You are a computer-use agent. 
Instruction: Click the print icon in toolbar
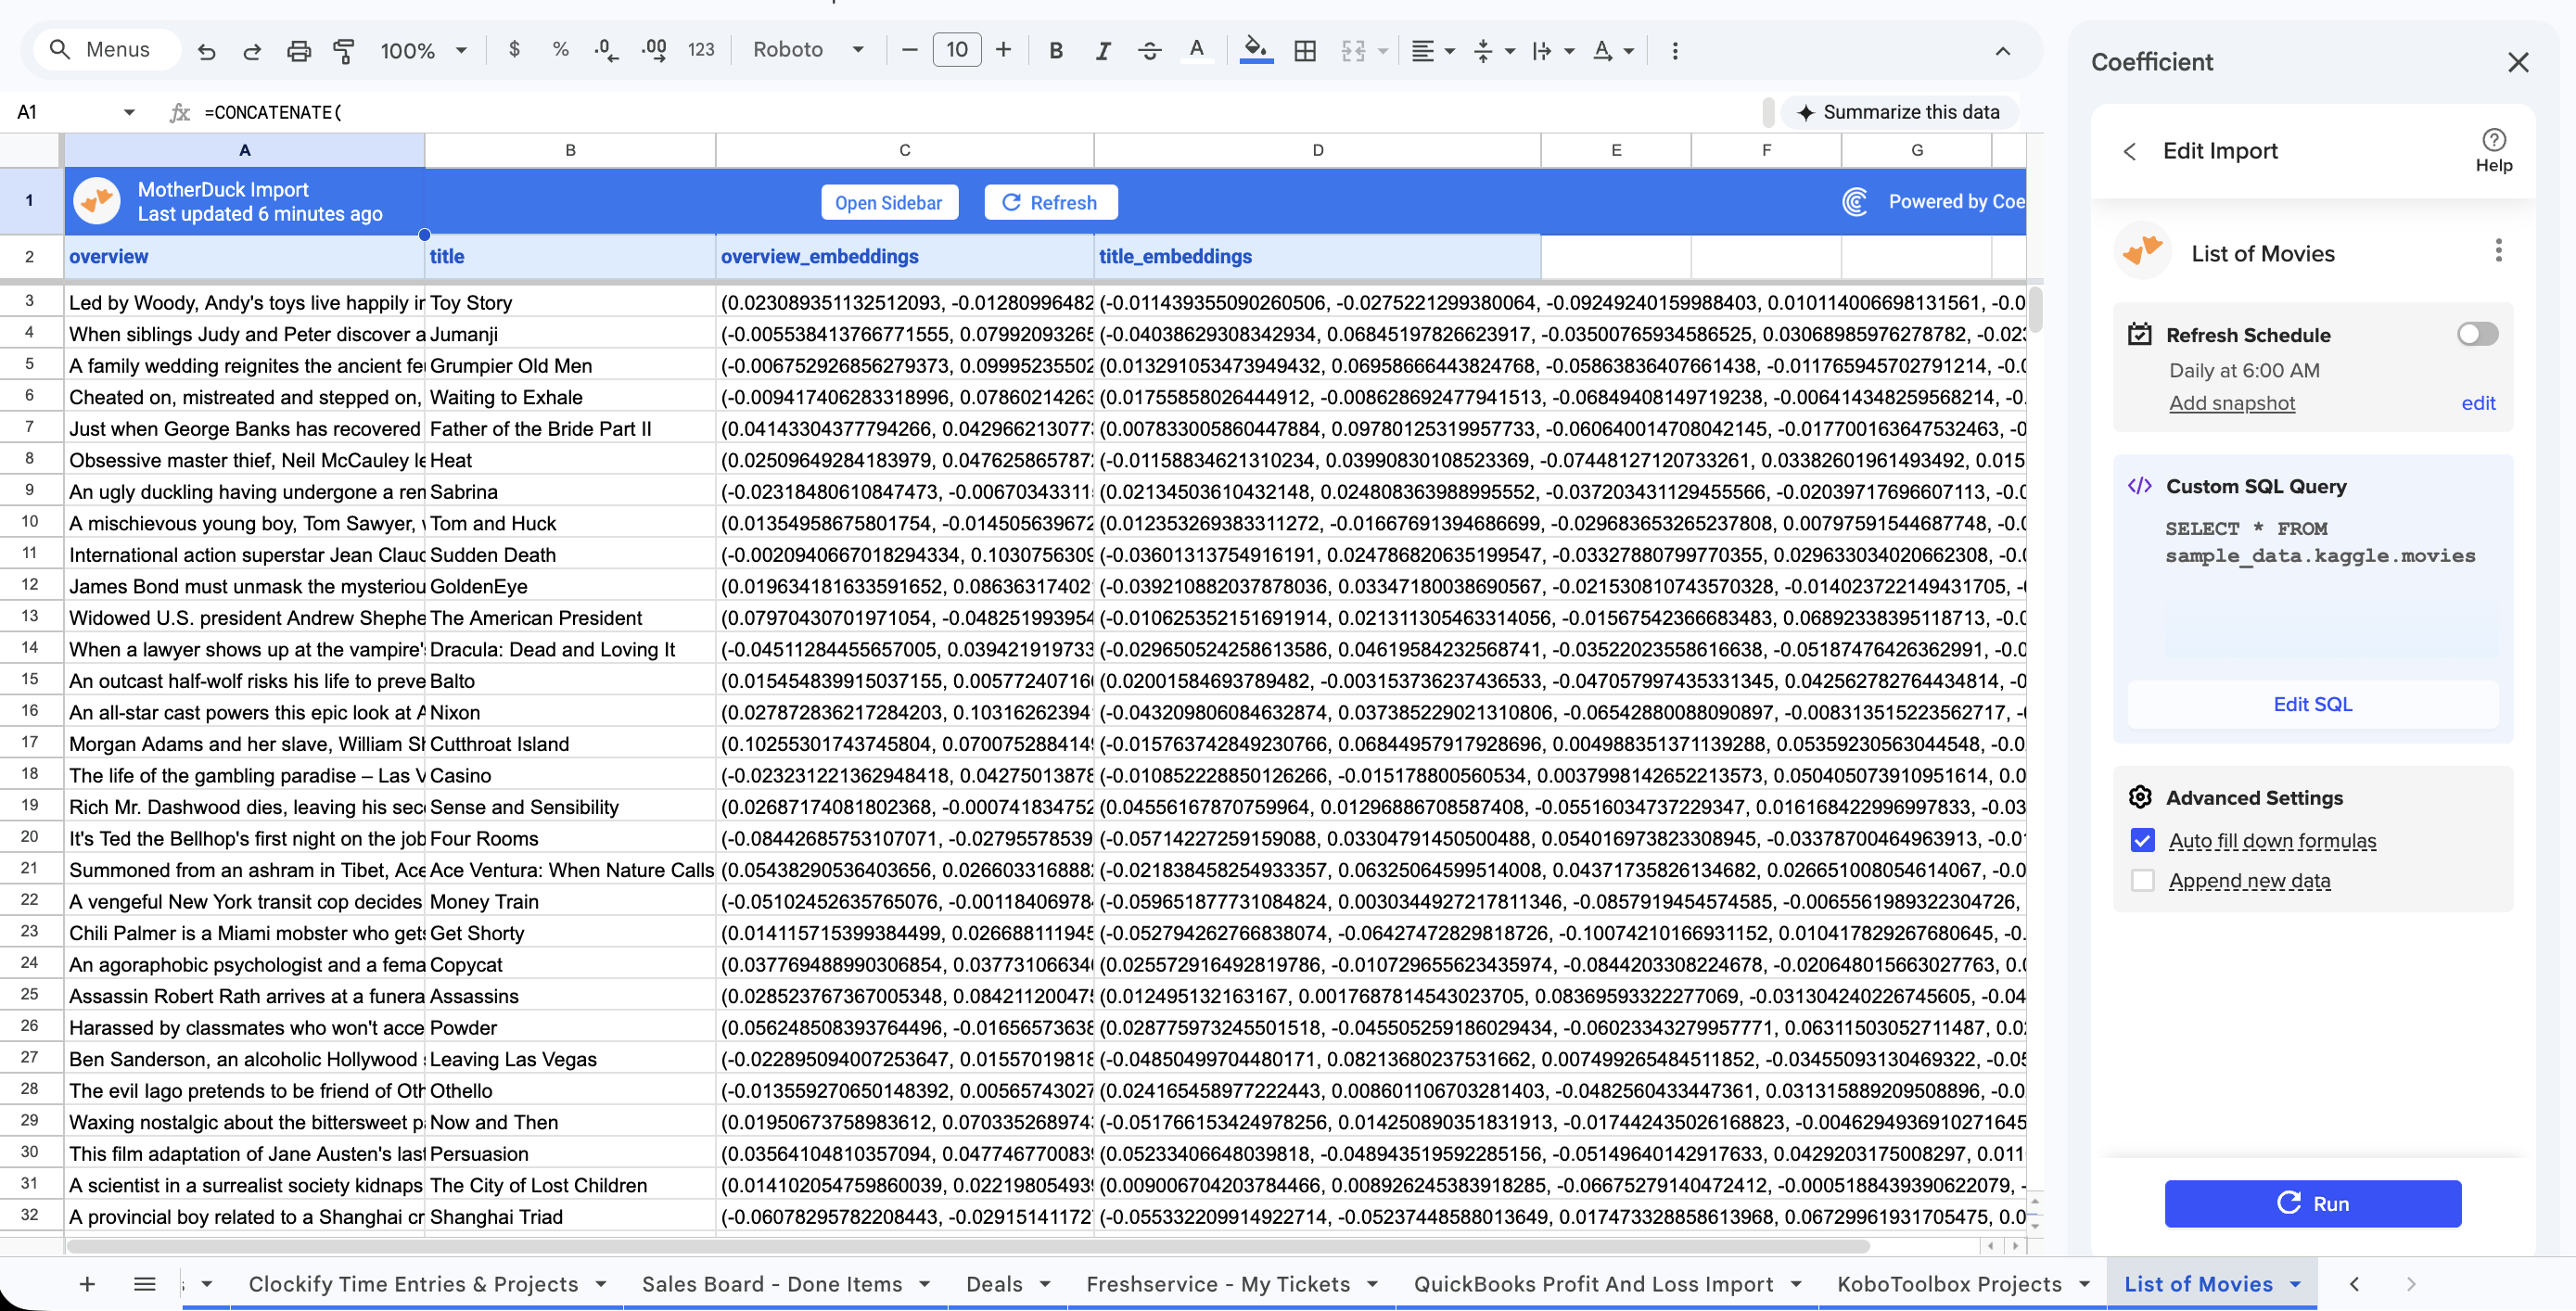tap(298, 50)
